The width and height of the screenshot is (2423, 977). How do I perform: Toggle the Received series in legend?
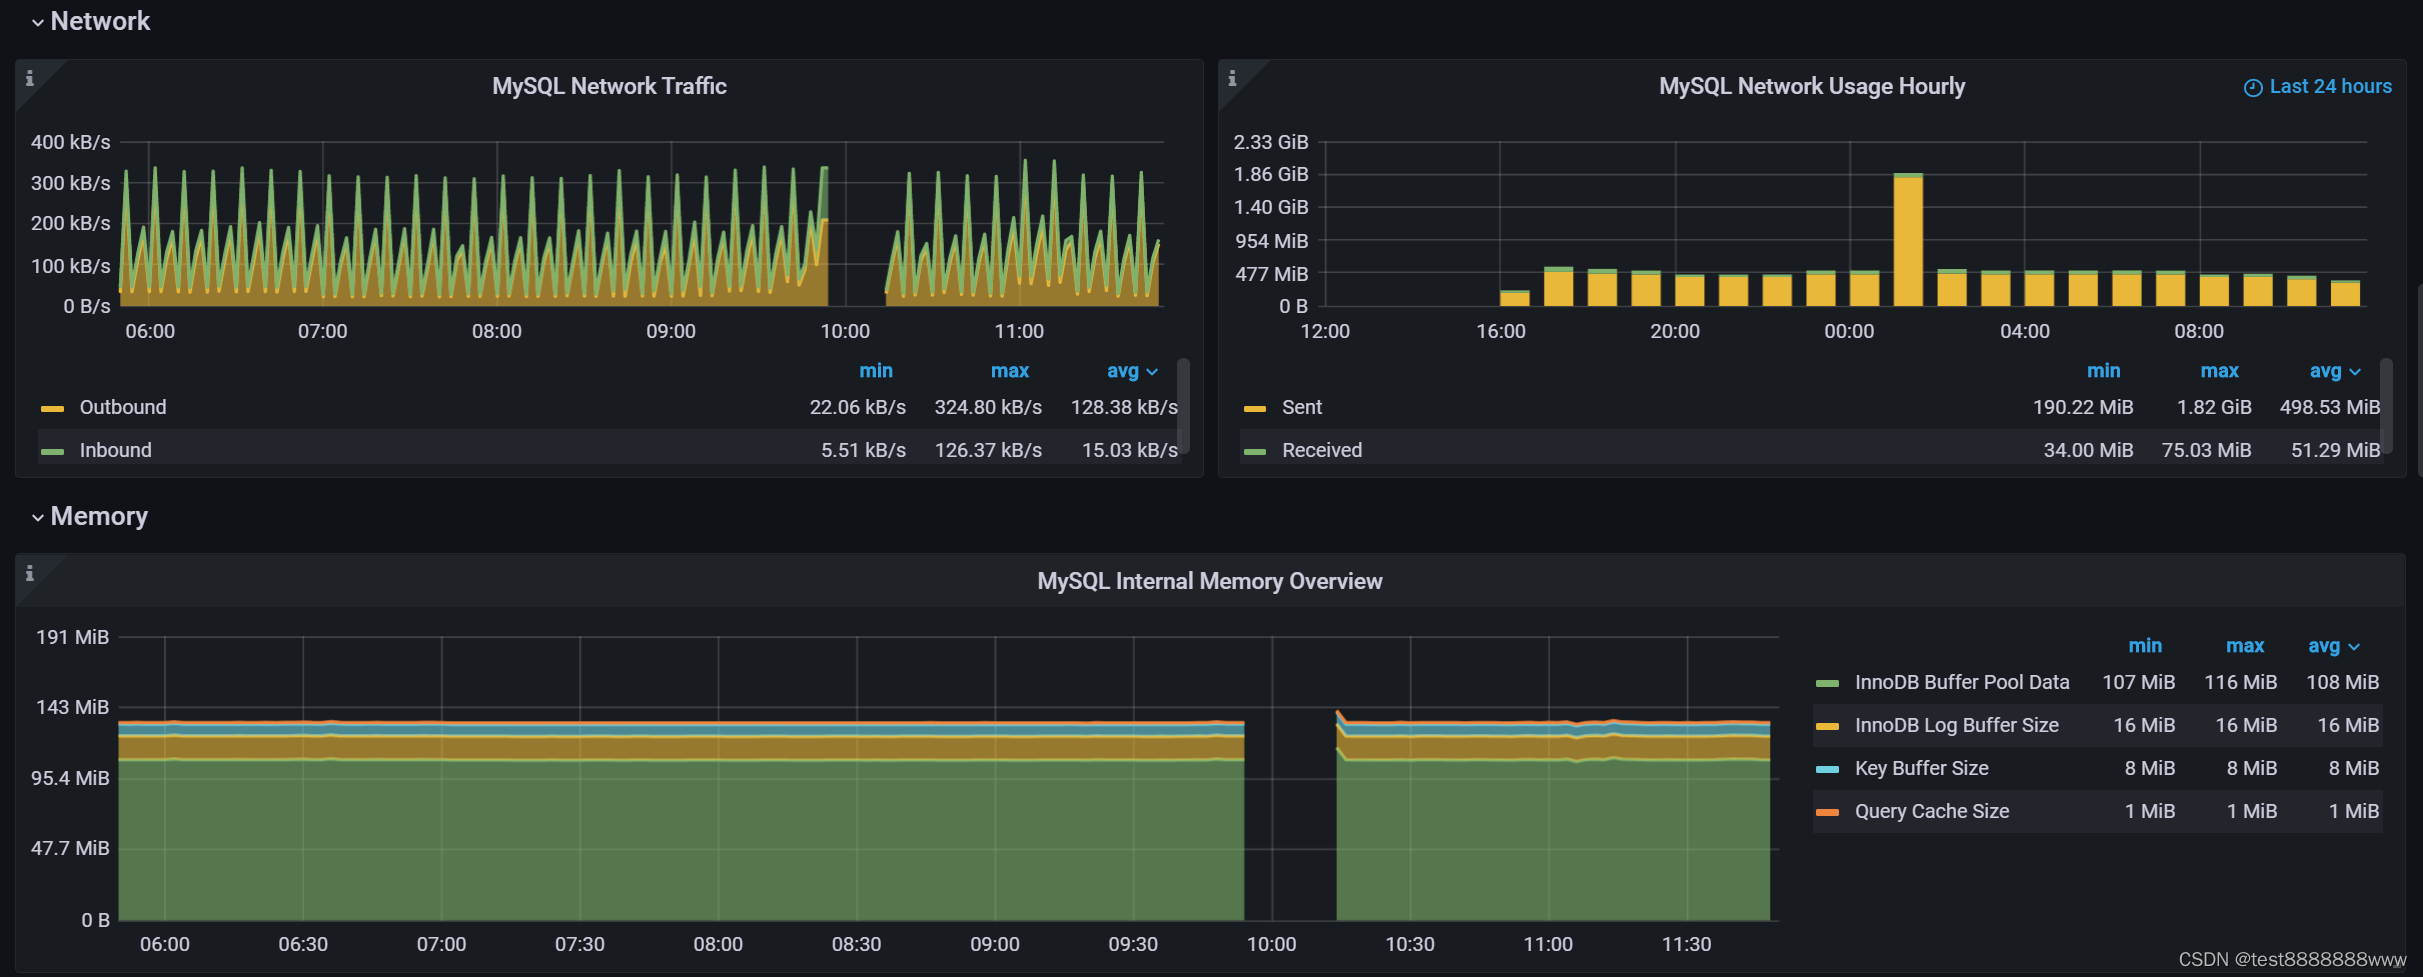[1322, 450]
